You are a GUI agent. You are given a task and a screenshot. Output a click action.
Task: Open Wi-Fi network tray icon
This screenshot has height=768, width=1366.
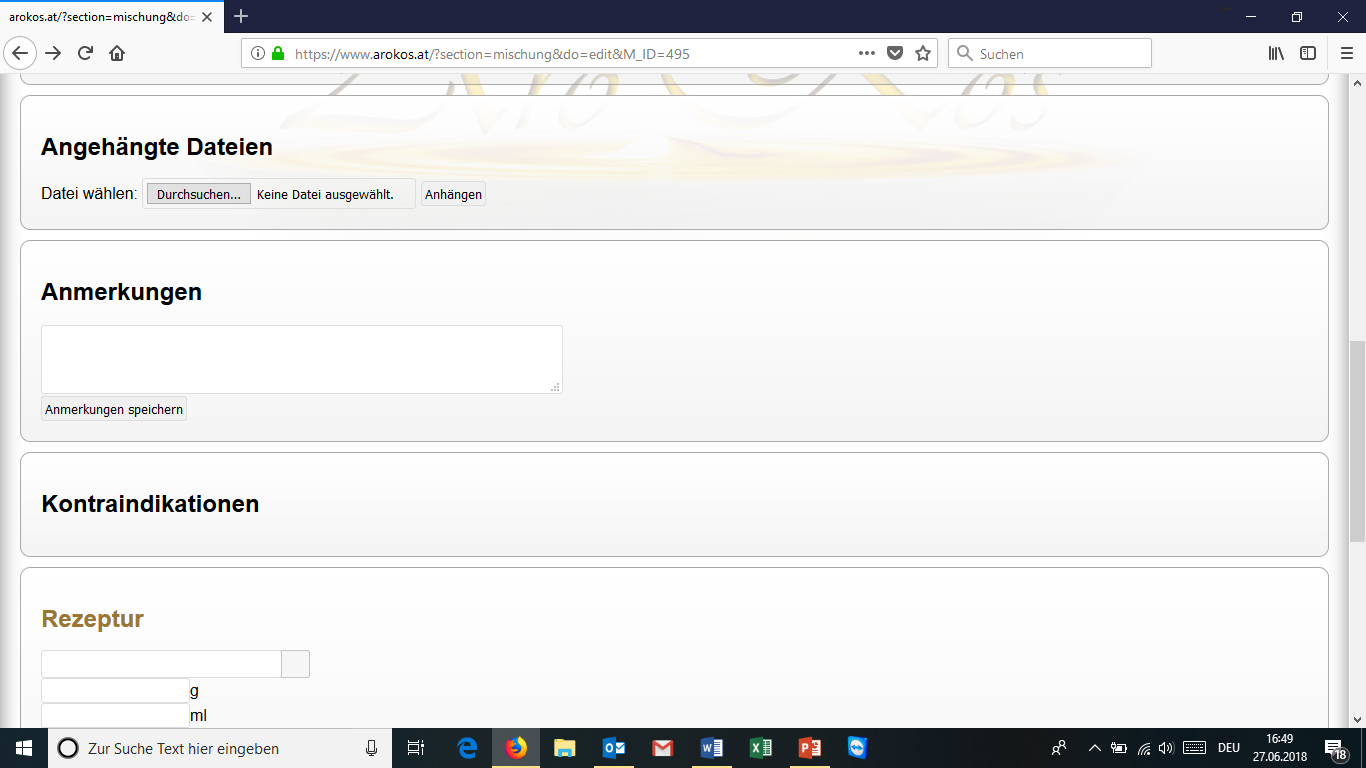click(1144, 748)
